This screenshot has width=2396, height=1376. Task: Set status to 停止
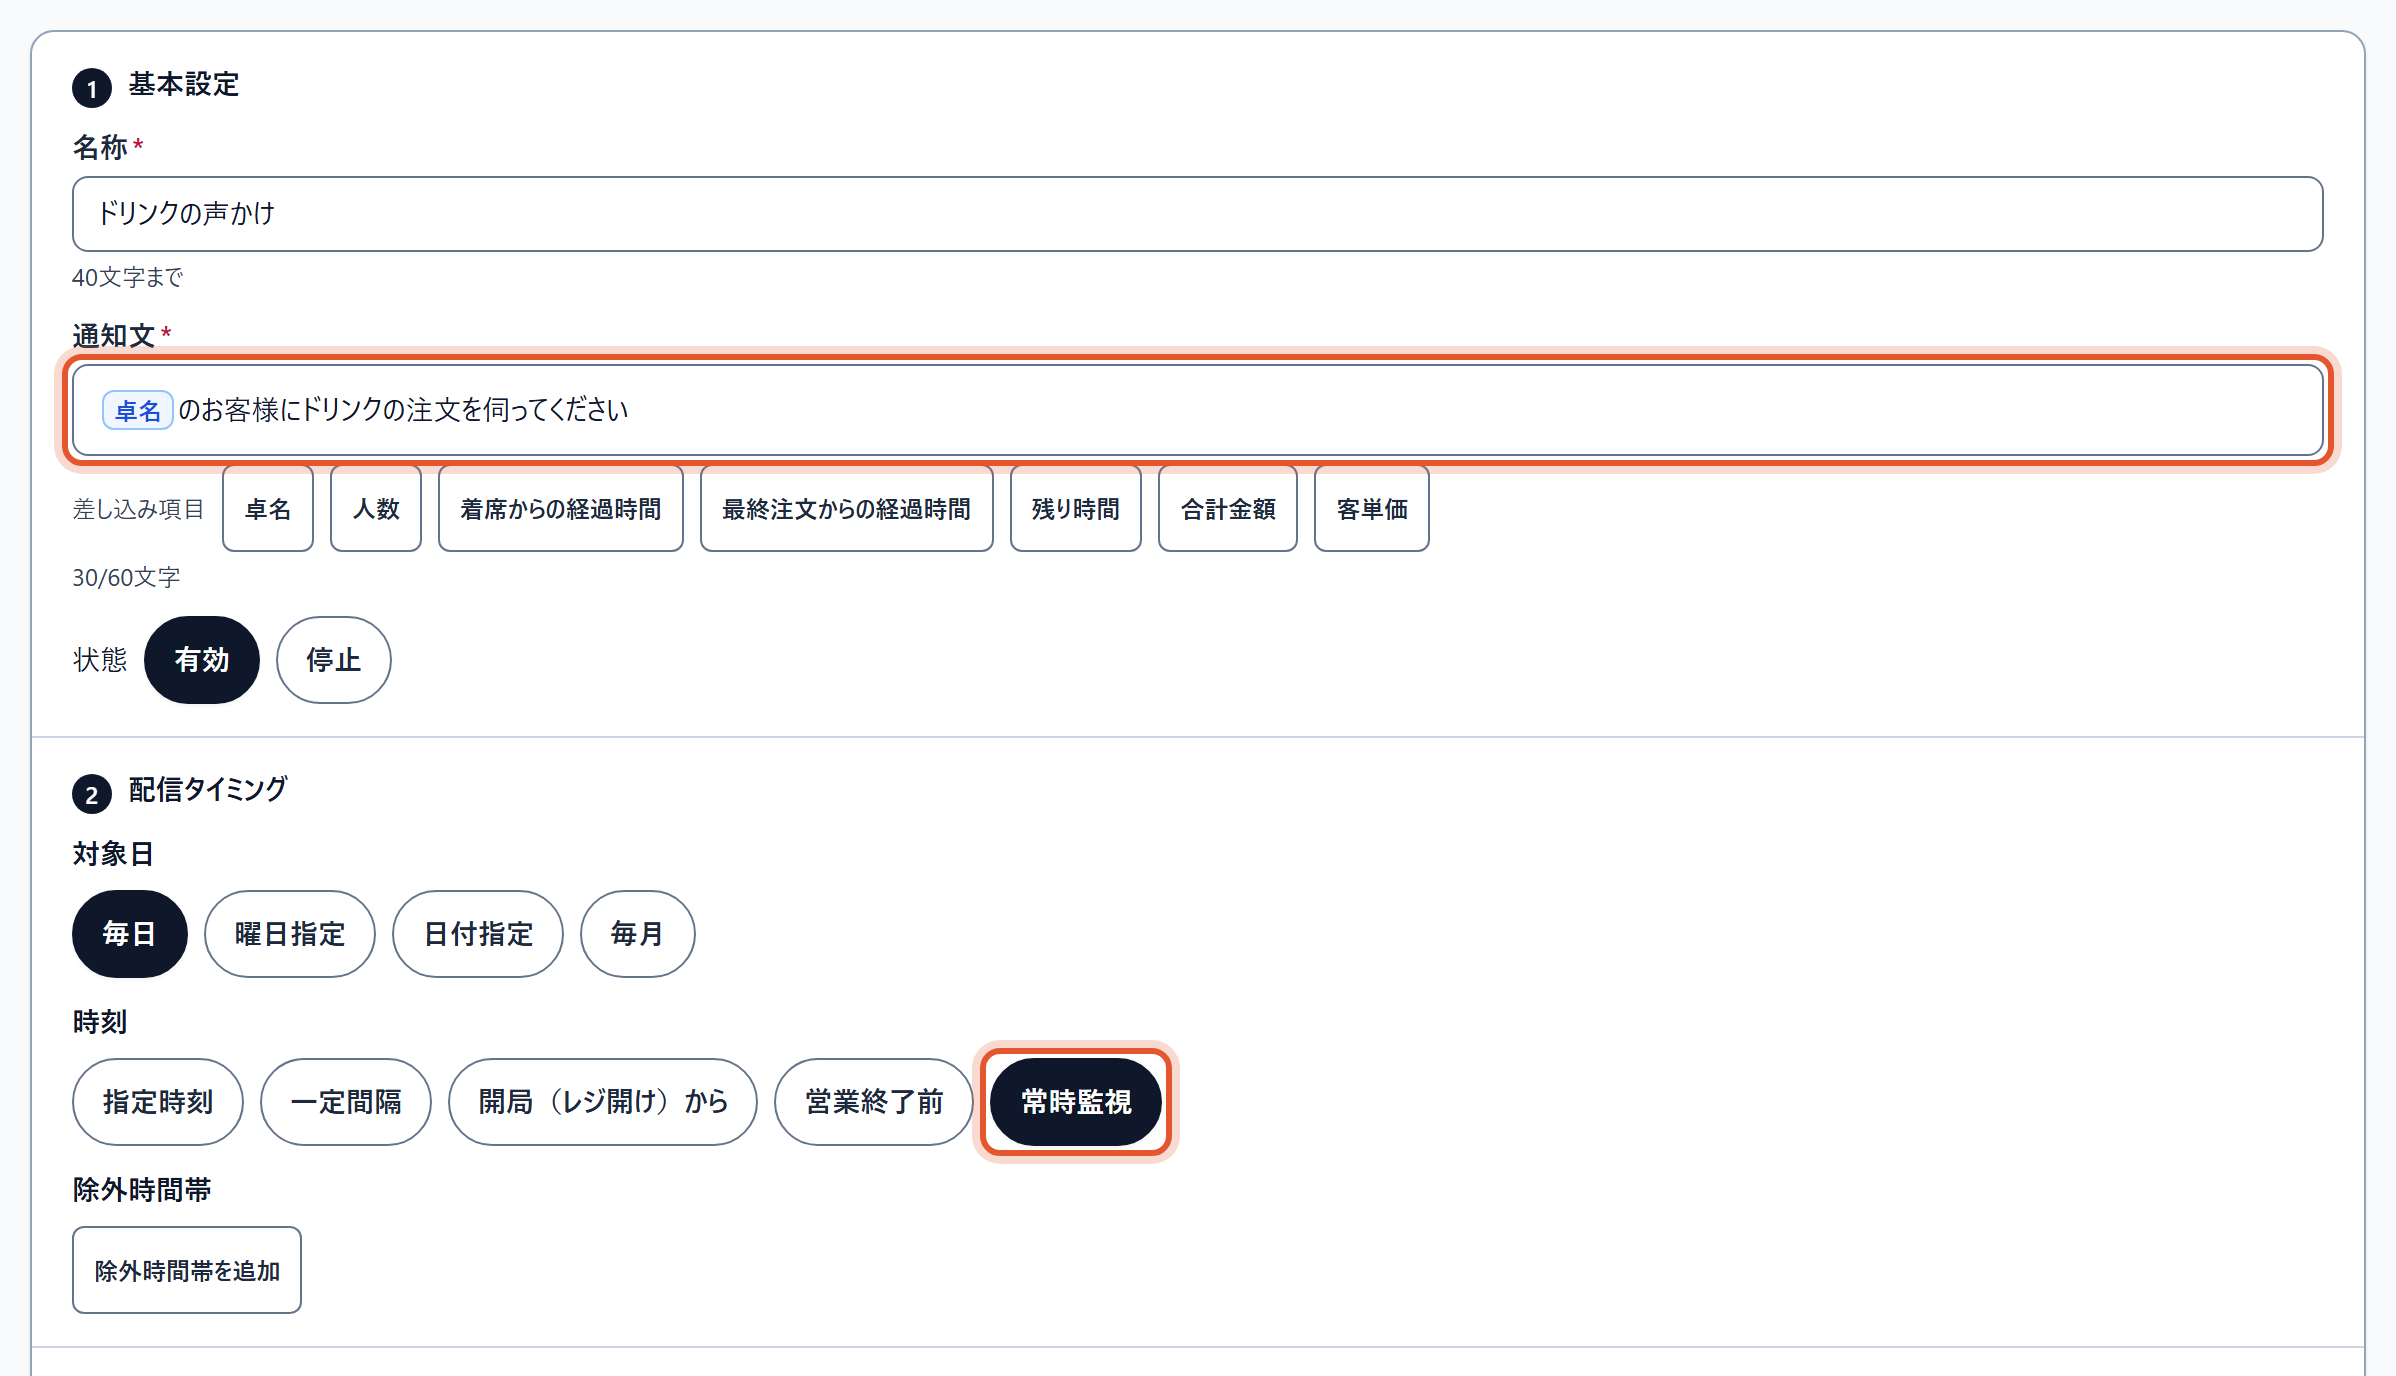pyautogui.click(x=334, y=660)
